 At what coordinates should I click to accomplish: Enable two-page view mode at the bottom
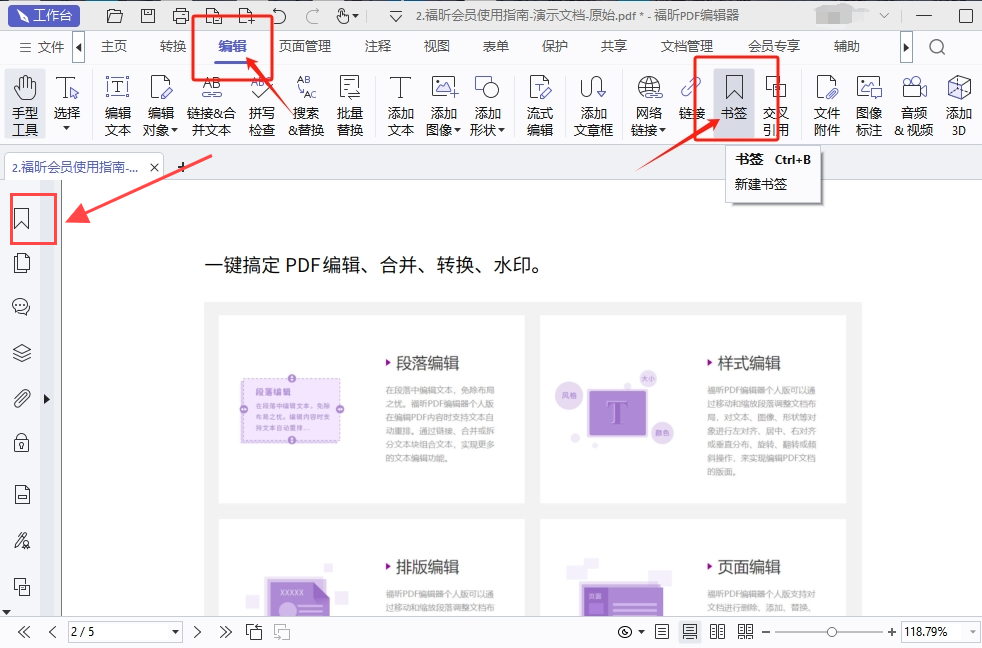[x=717, y=631]
